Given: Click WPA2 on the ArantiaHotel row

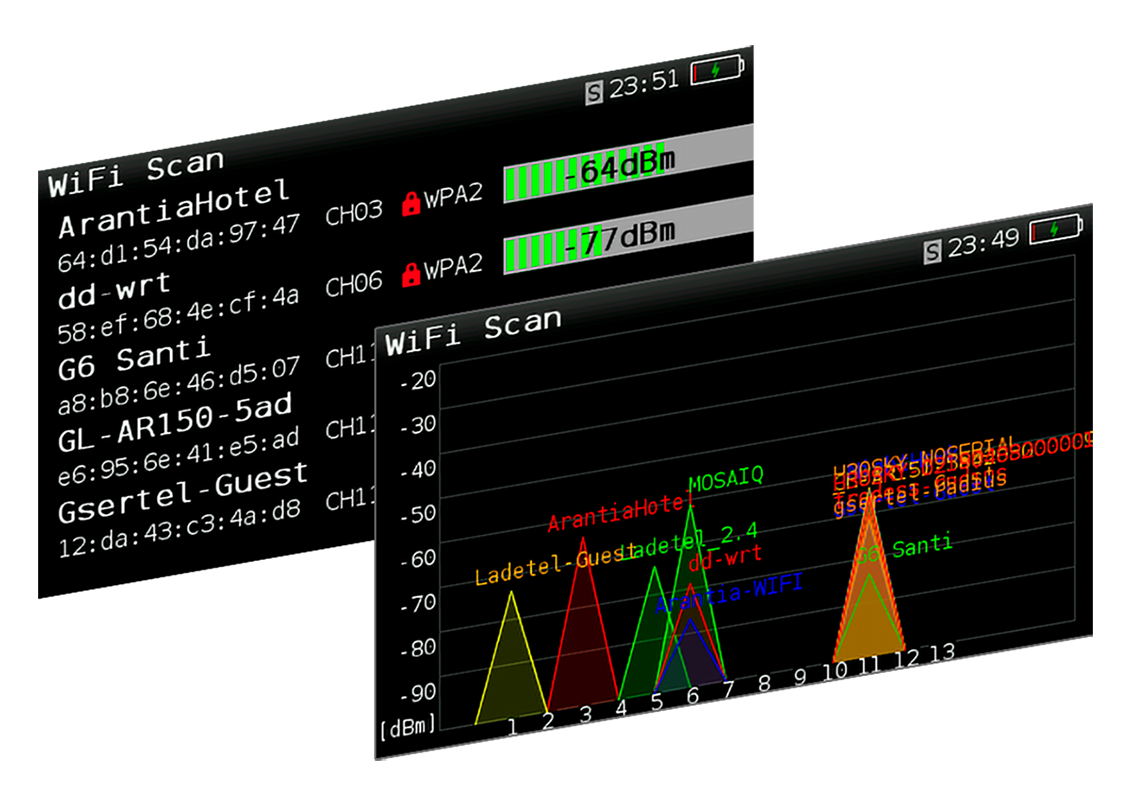Looking at the screenshot, I should (453, 195).
